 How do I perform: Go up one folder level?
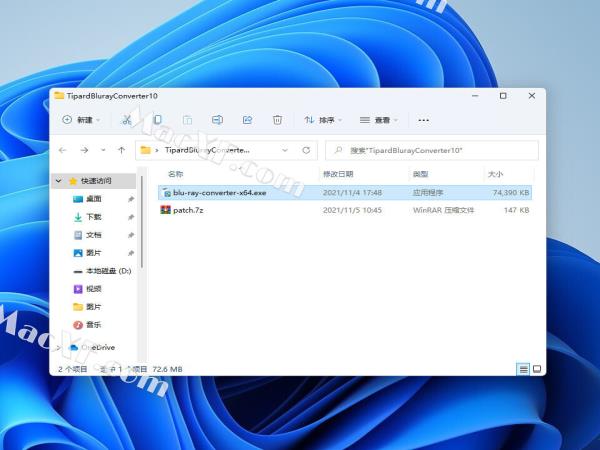(122, 150)
